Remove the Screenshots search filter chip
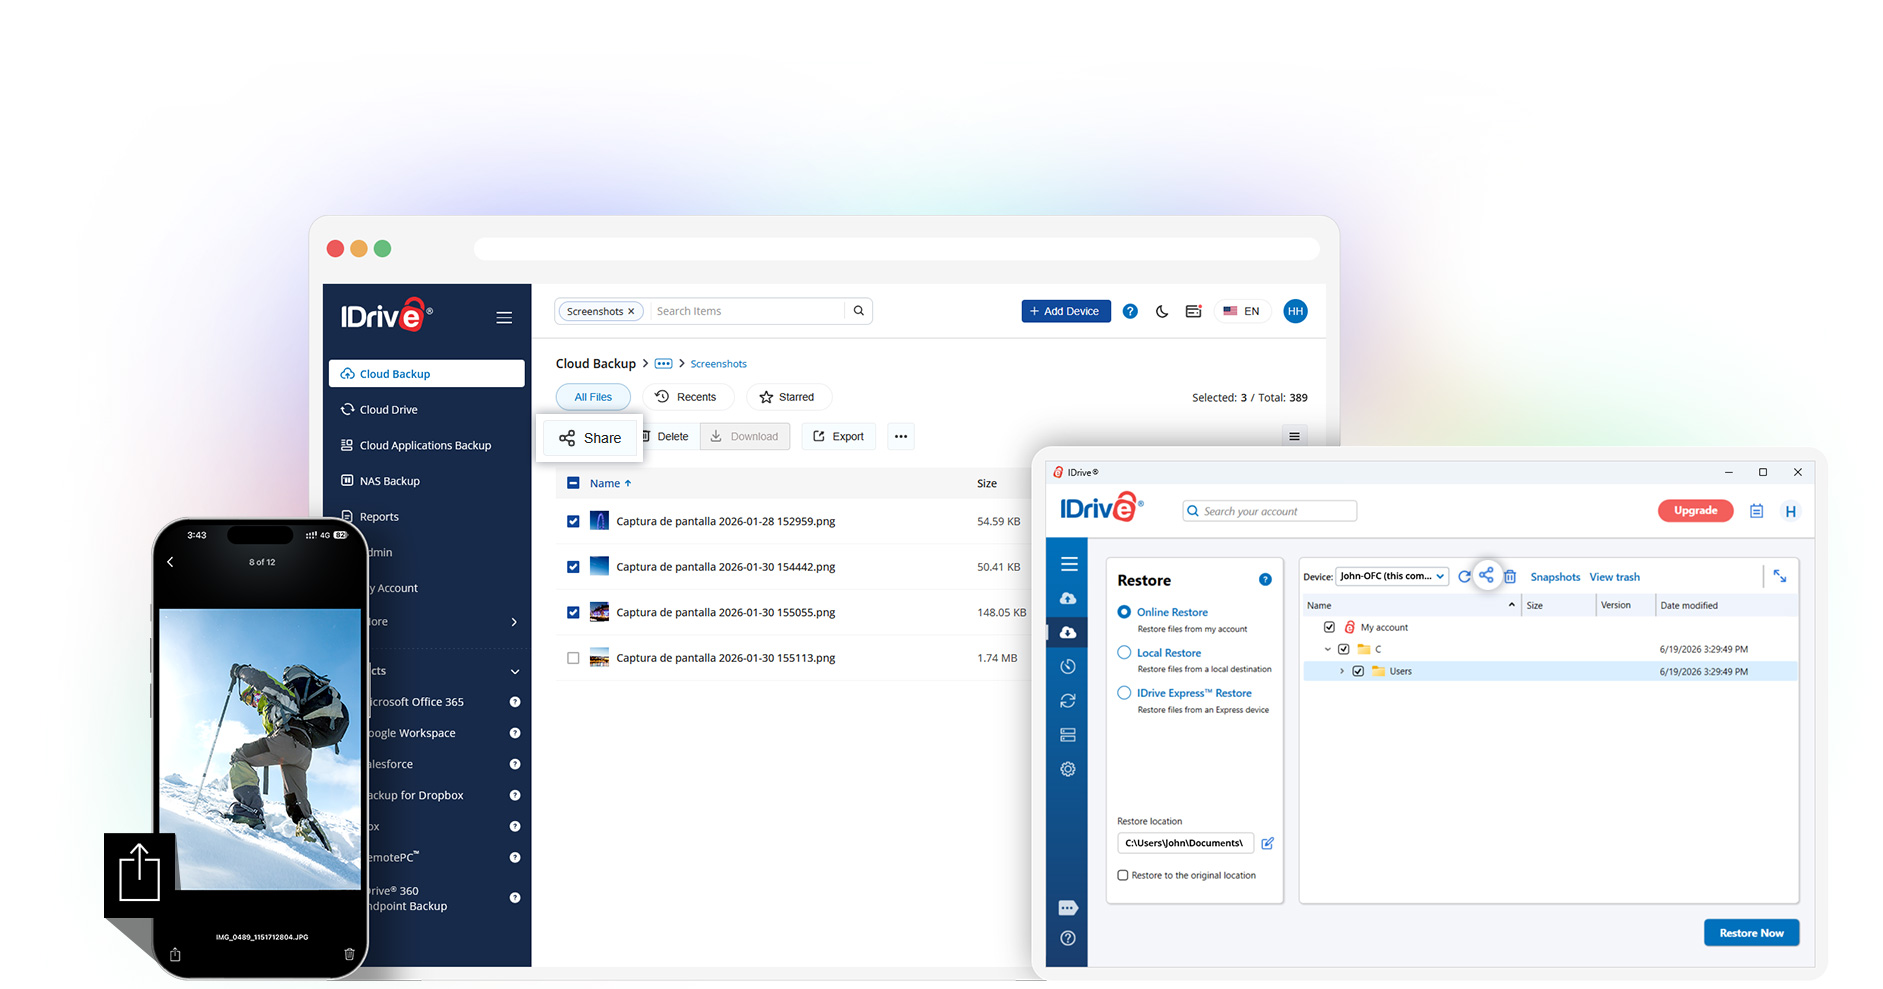Image resolution: width=1883 pixels, height=989 pixels. click(631, 312)
